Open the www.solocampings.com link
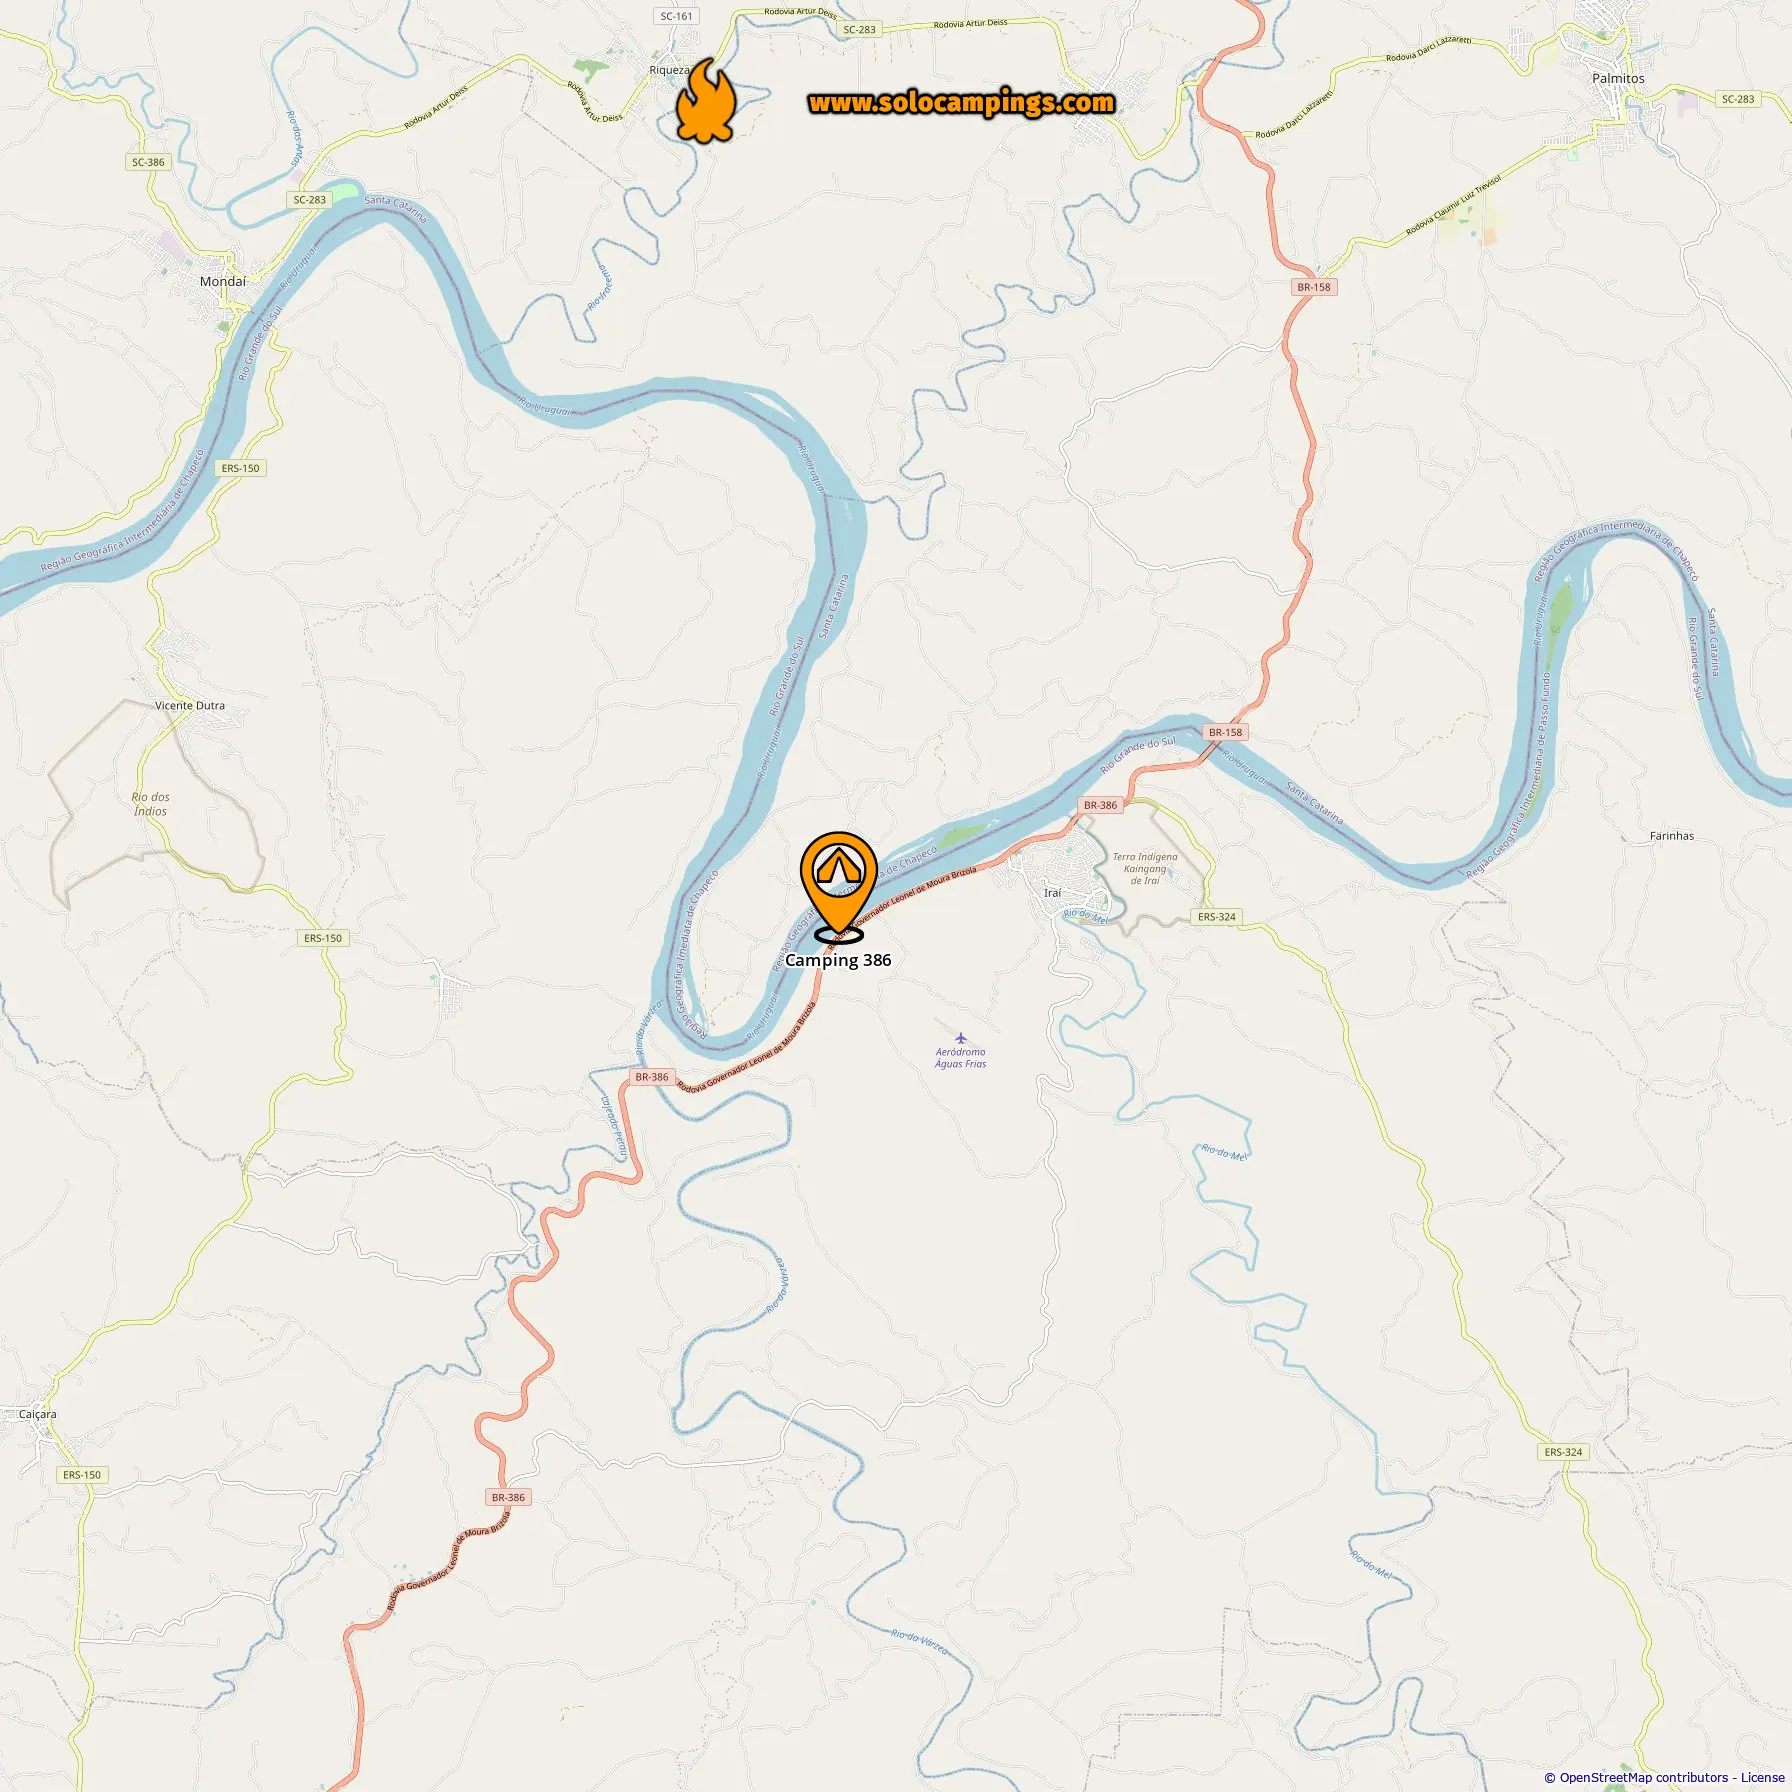The height and width of the screenshot is (1792, 1792). pos(961,103)
